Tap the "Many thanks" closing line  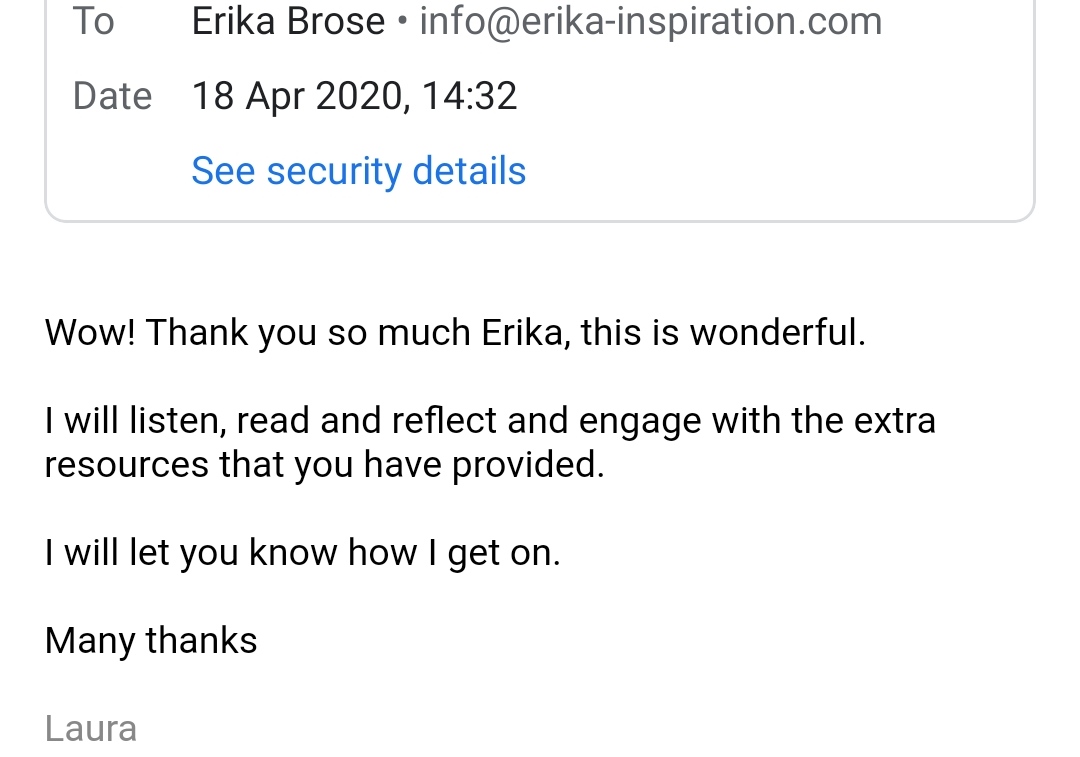pos(151,640)
